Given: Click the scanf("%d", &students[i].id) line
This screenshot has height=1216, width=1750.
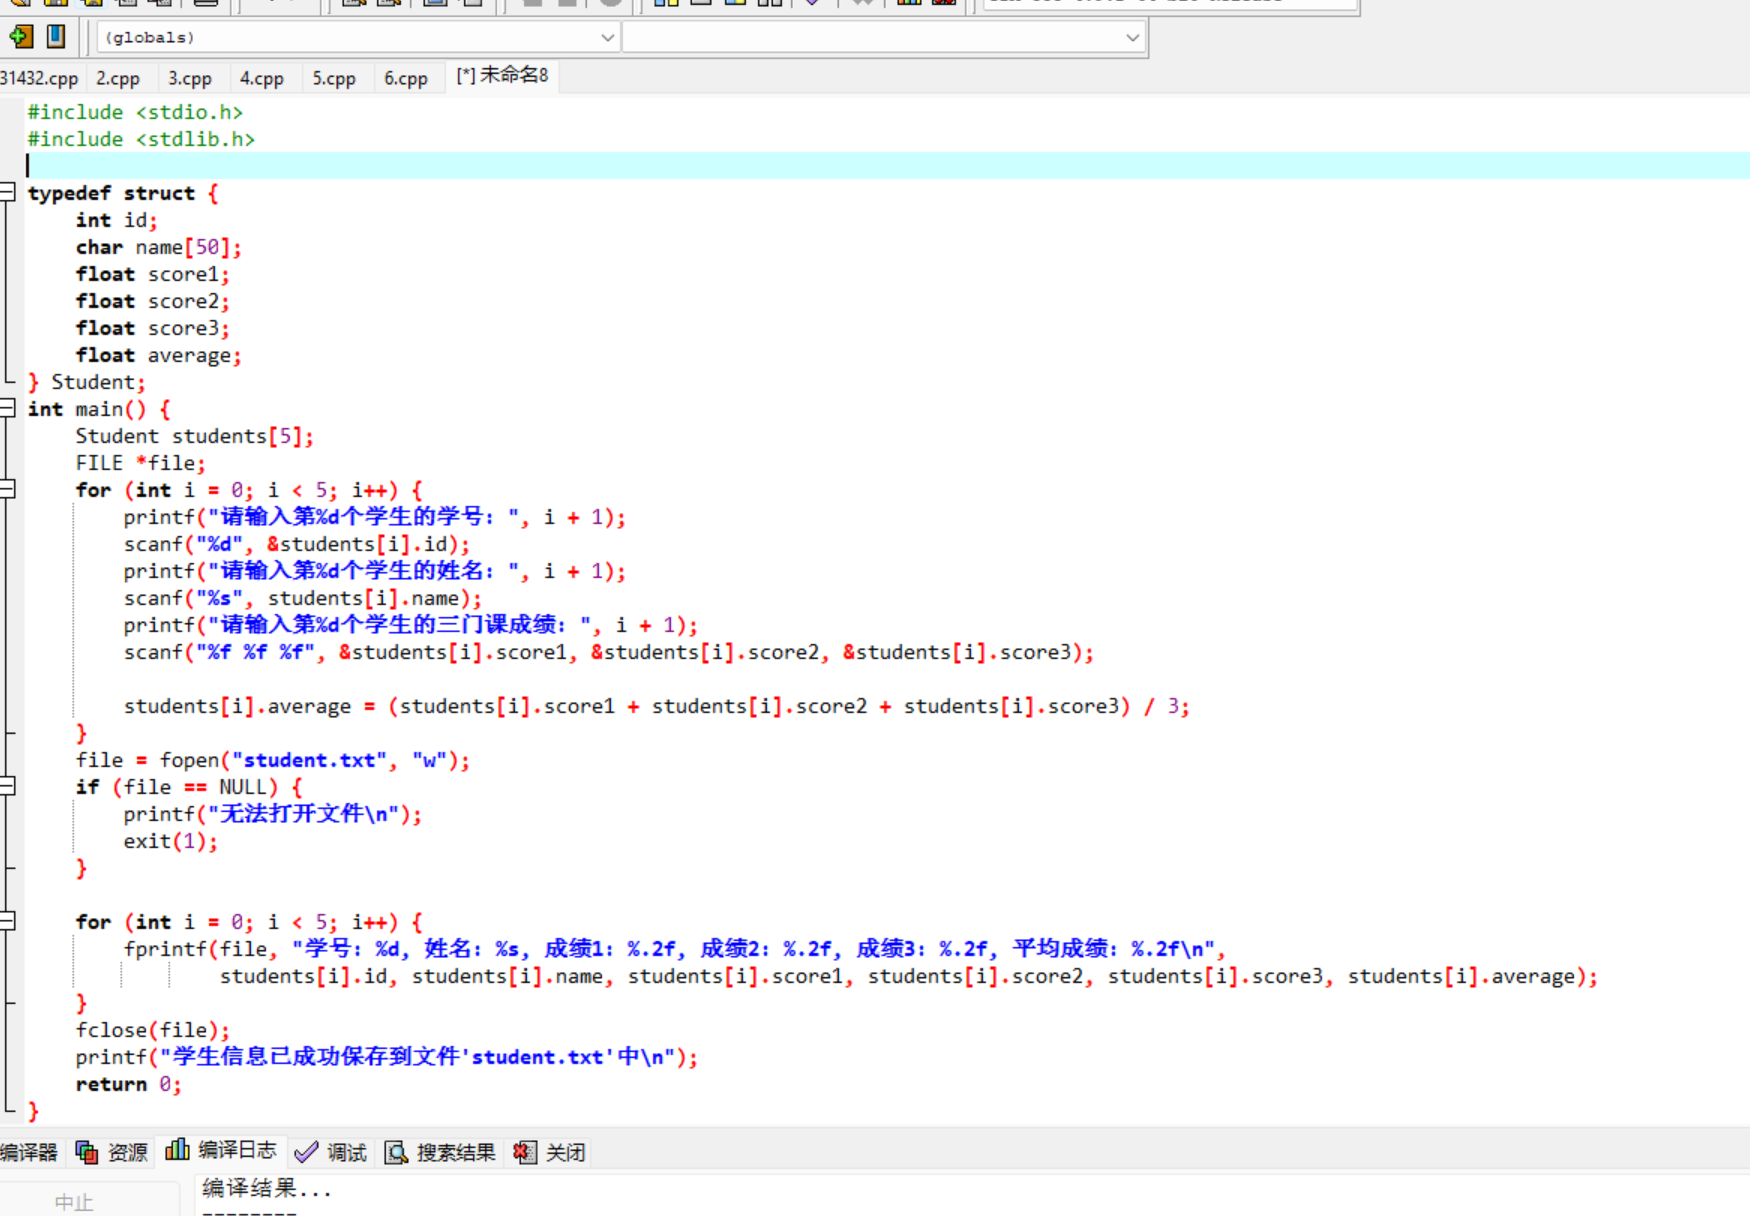Looking at the screenshot, I should [296, 544].
